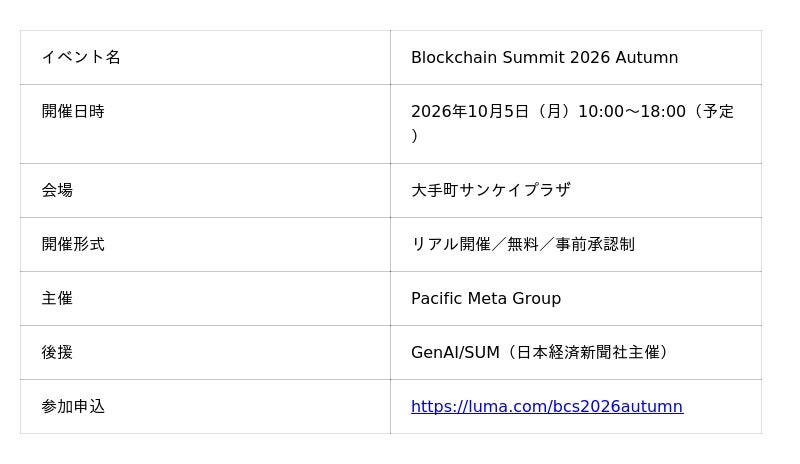Image resolution: width=800 pixels, height=464 pixels.
Task: Click the 予定 text in the date cell
Action: [718, 111]
